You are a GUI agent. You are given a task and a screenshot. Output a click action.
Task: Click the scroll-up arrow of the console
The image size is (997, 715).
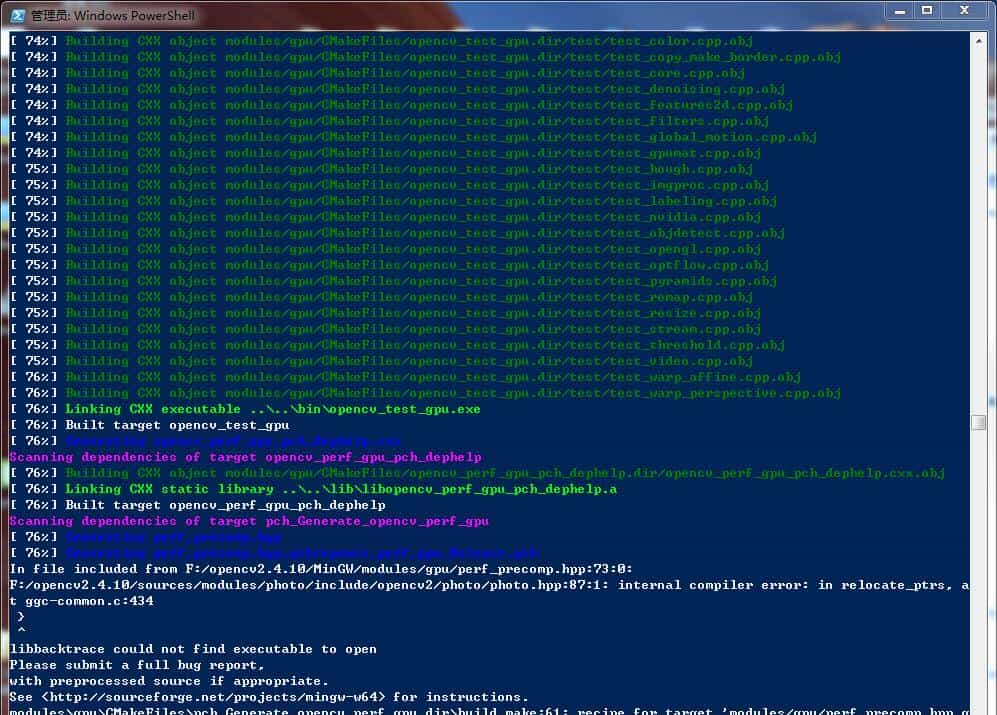coord(978,39)
